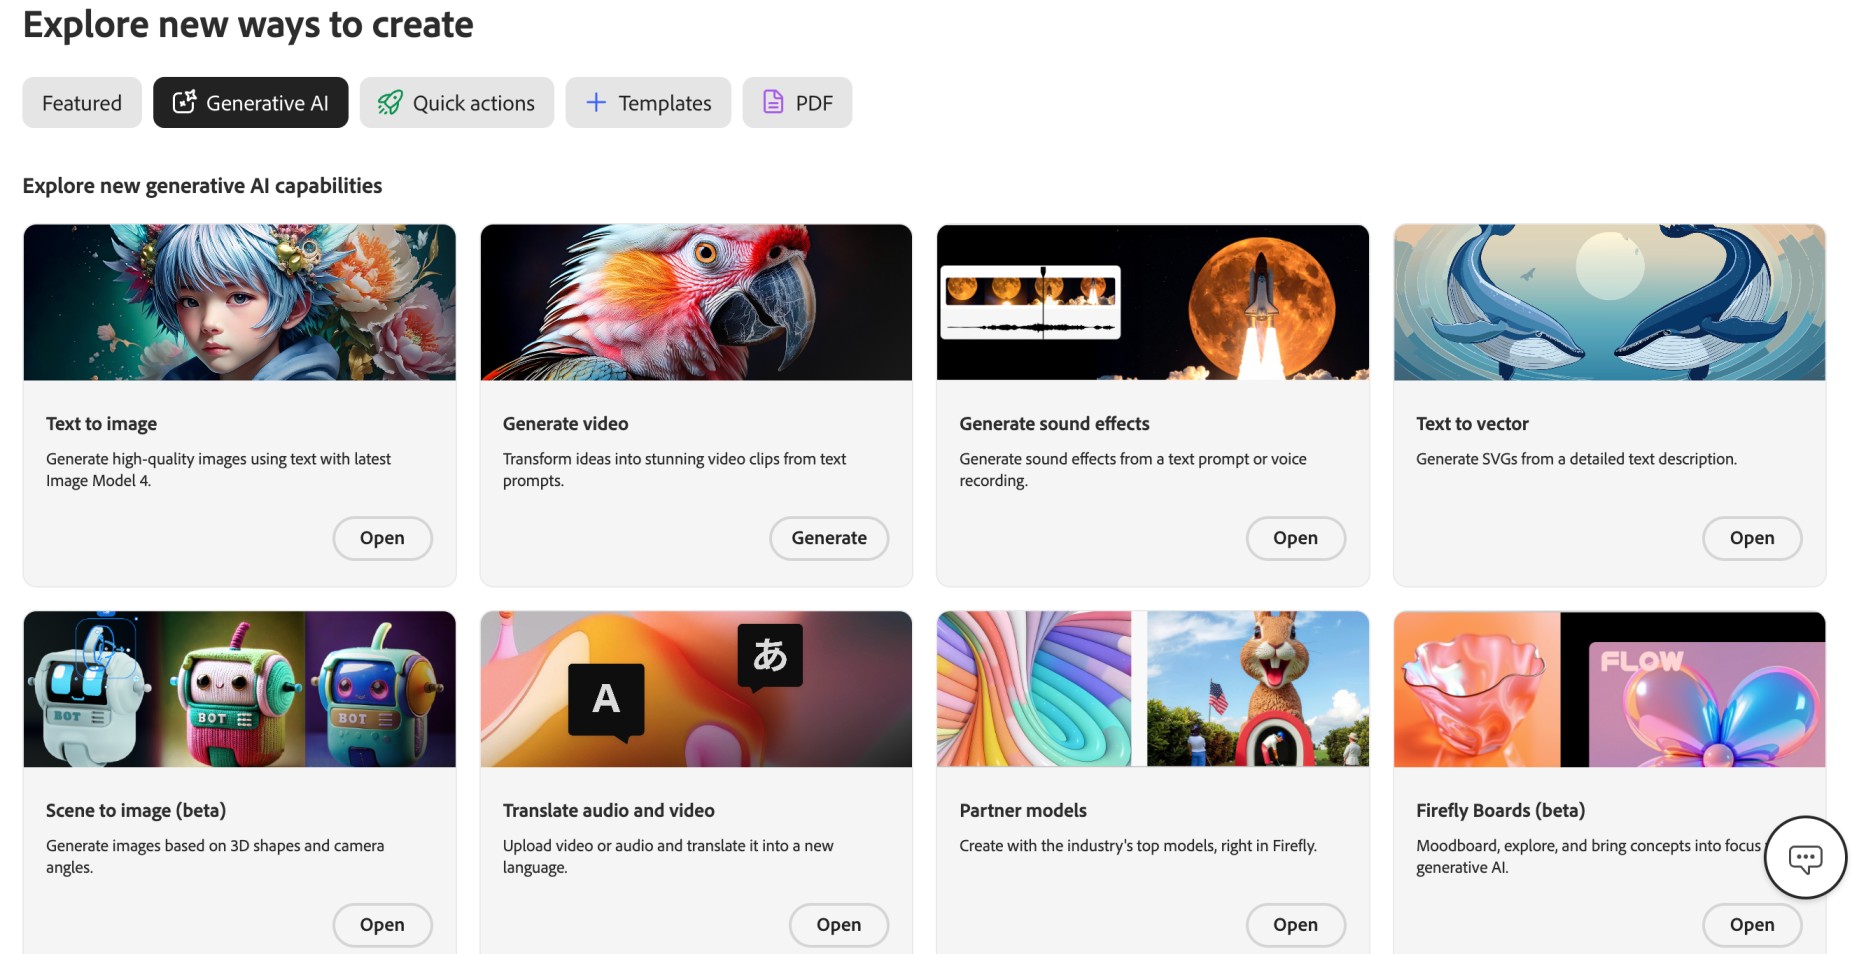Open Scene to image beta
The image size is (1852, 954).
point(382,925)
